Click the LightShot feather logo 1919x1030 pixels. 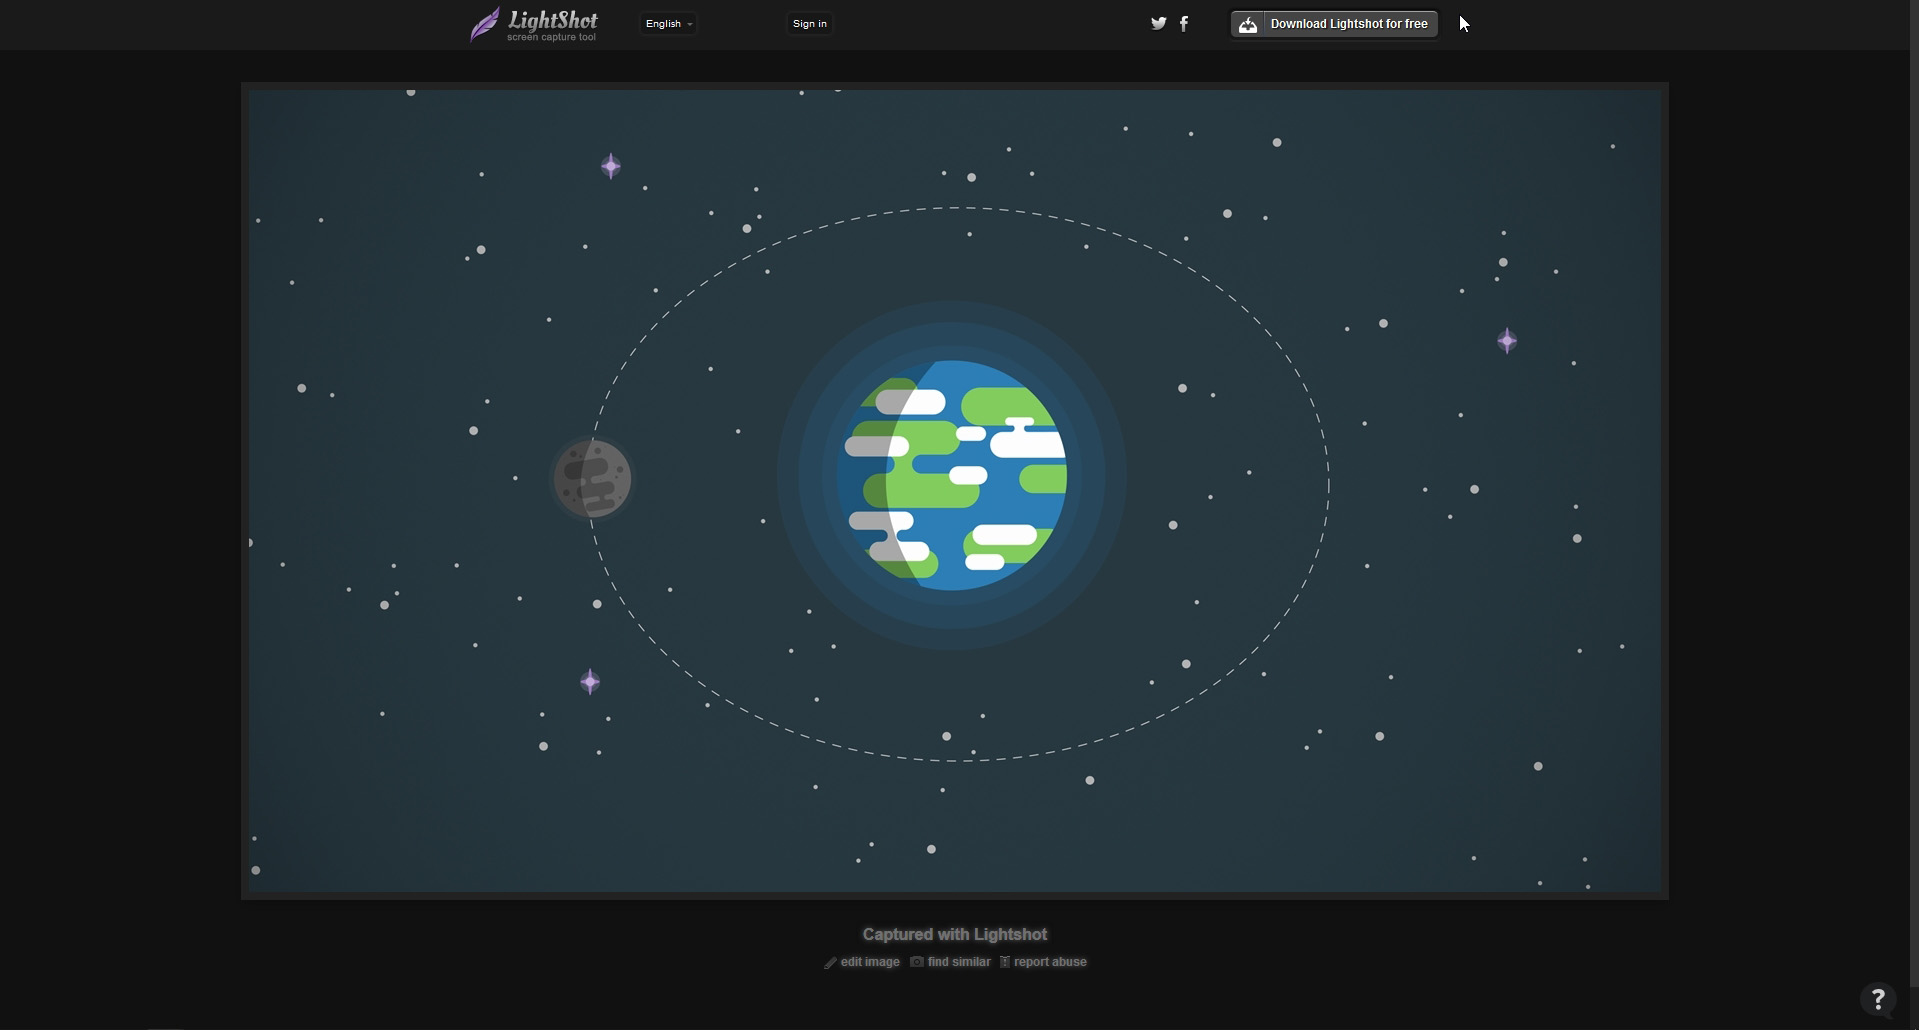click(x=534, y=25)
